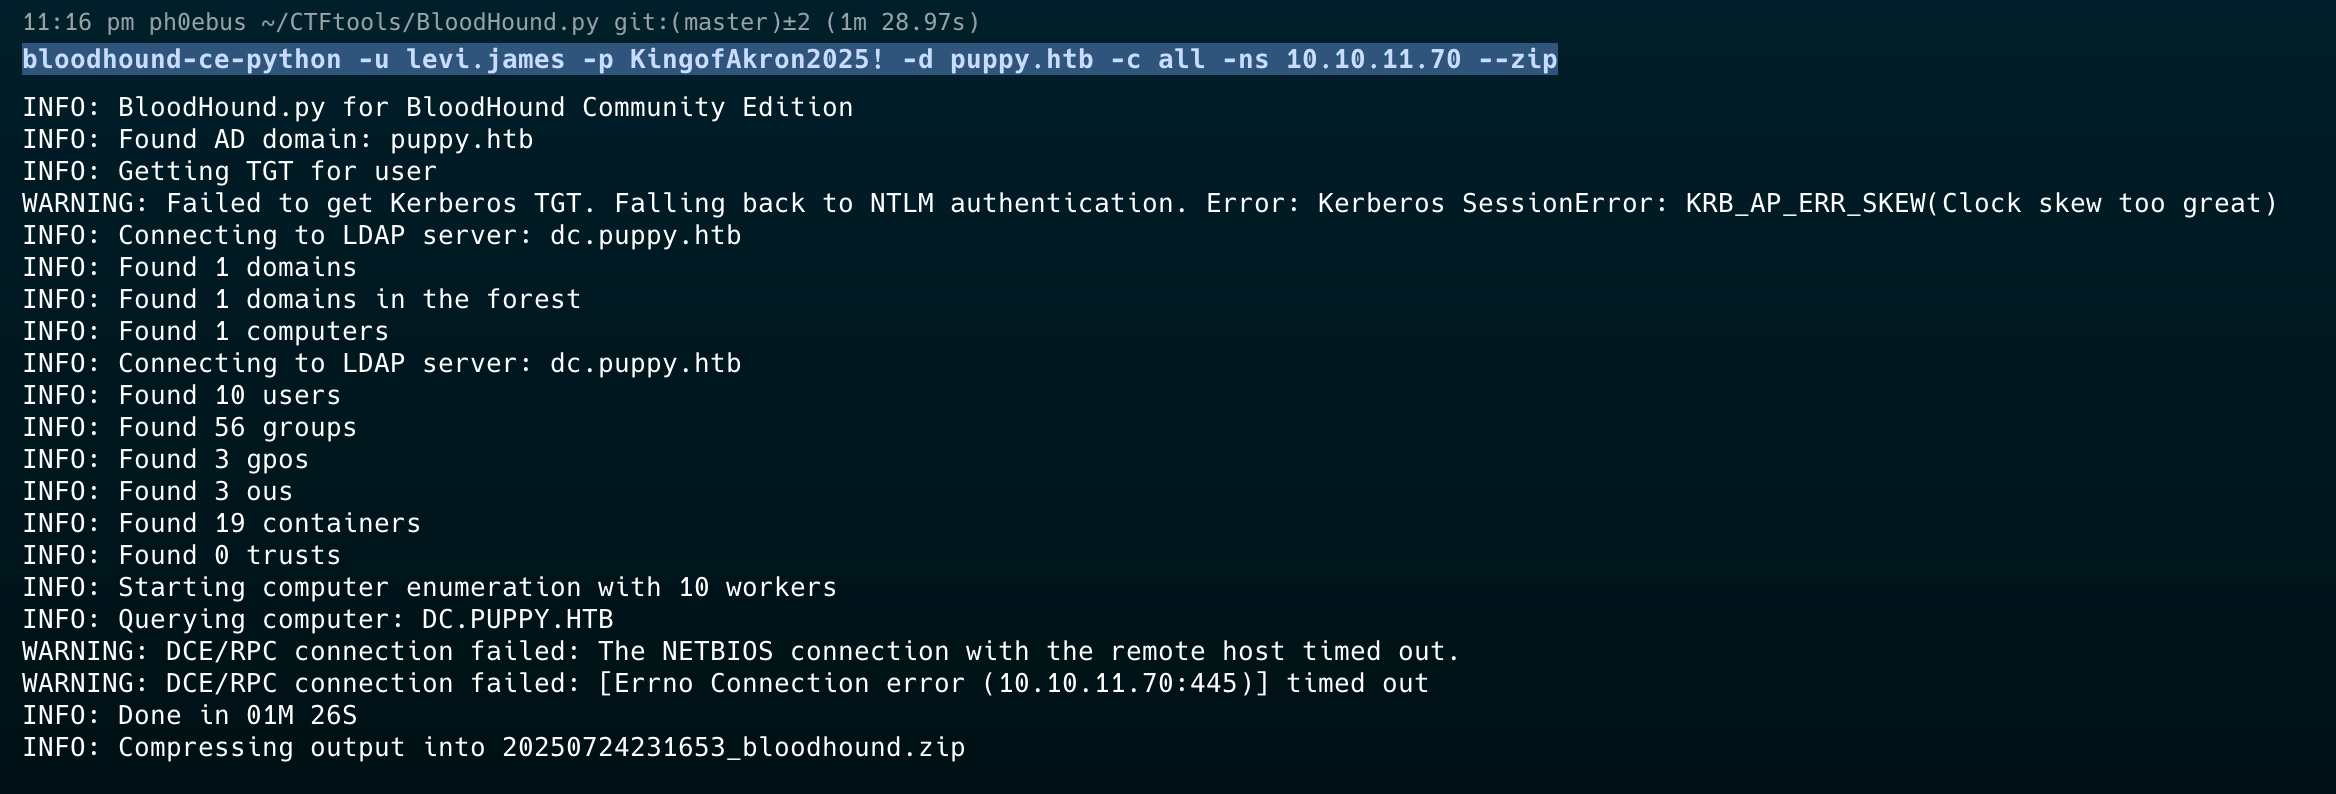Click the Found 19 containers line

pos(222,523)
